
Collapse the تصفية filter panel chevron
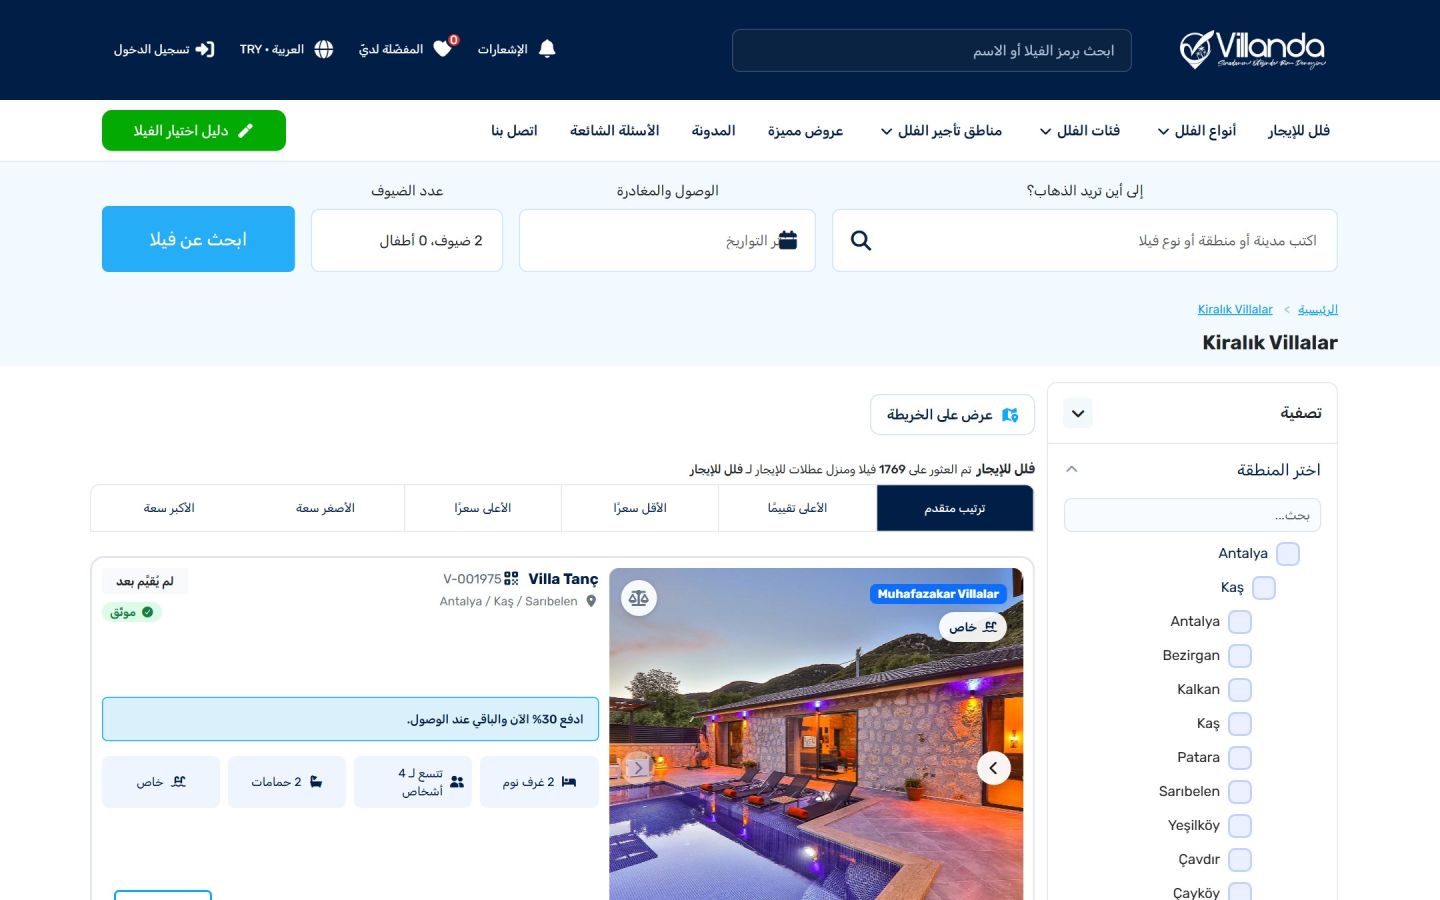1078,413
